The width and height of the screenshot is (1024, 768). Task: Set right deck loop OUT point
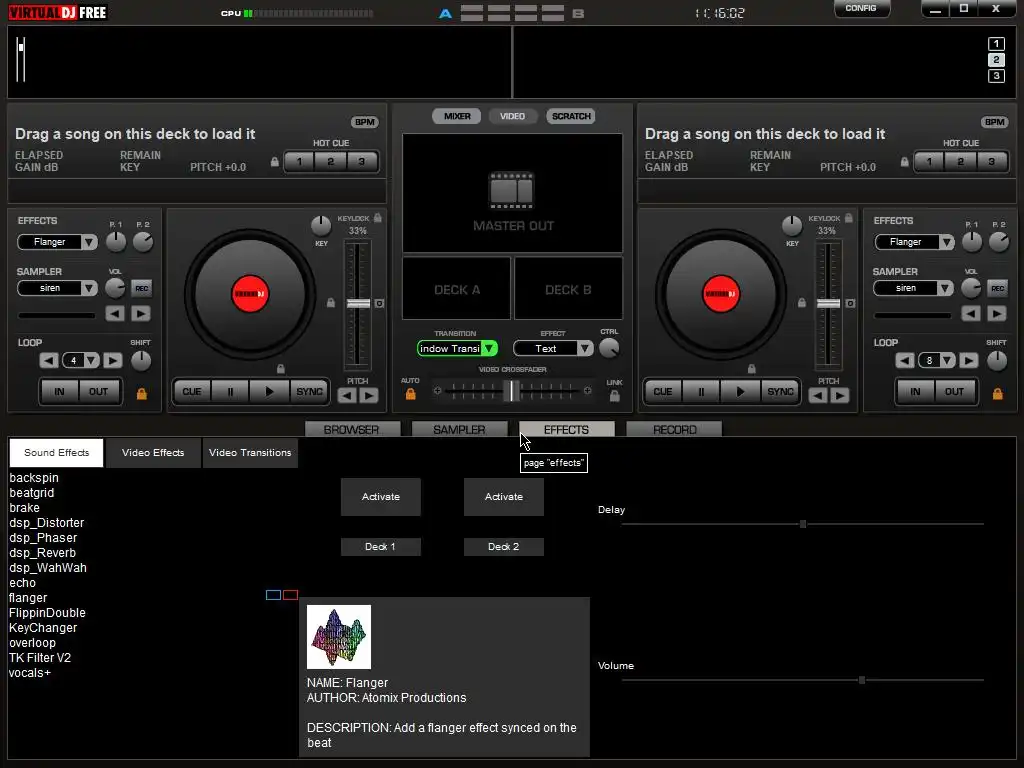pyautogui.click(x=954, y=392)
